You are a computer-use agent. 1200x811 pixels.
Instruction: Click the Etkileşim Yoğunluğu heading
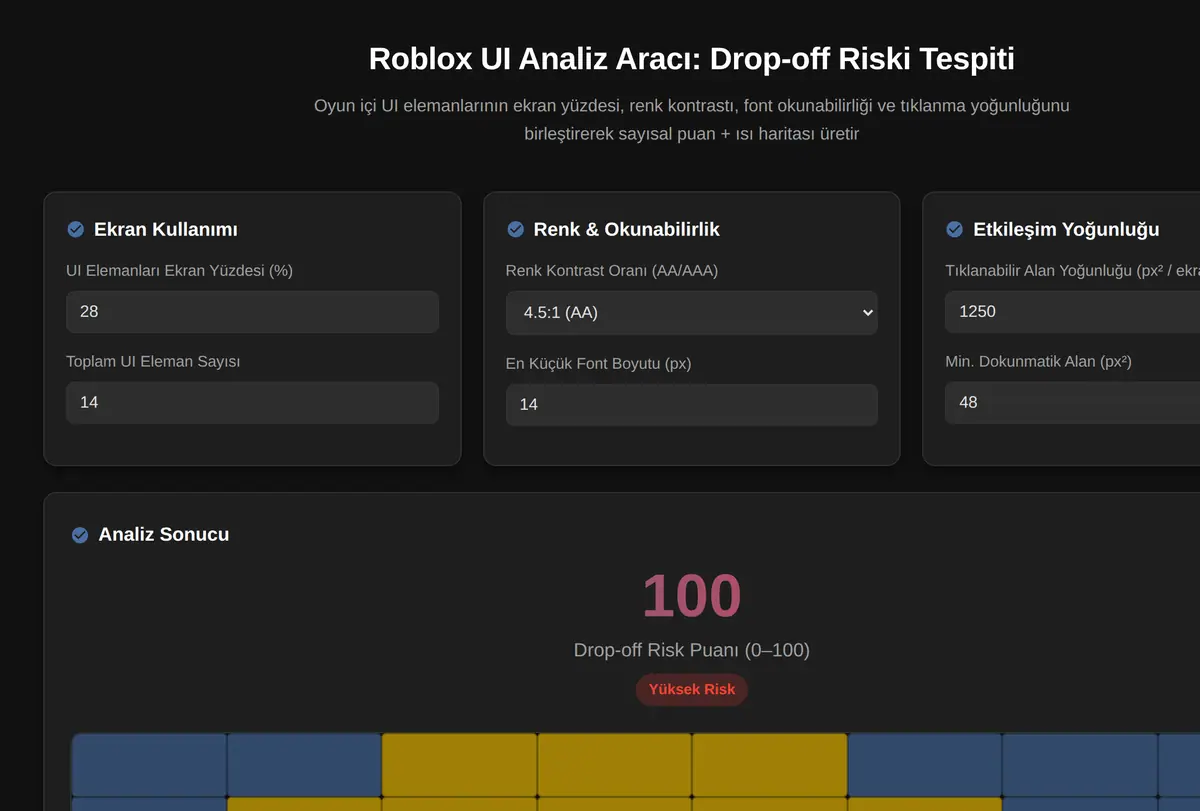(x=1066, y=230)
